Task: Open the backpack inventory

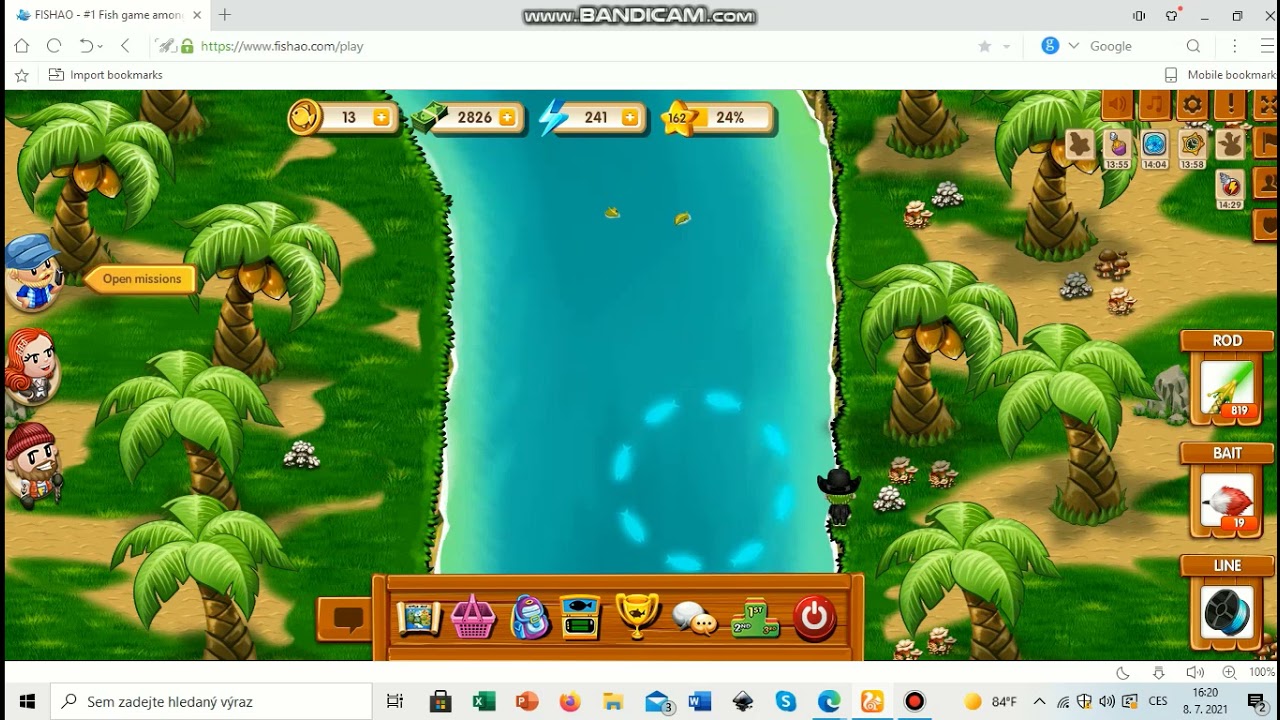Action: 529,617
